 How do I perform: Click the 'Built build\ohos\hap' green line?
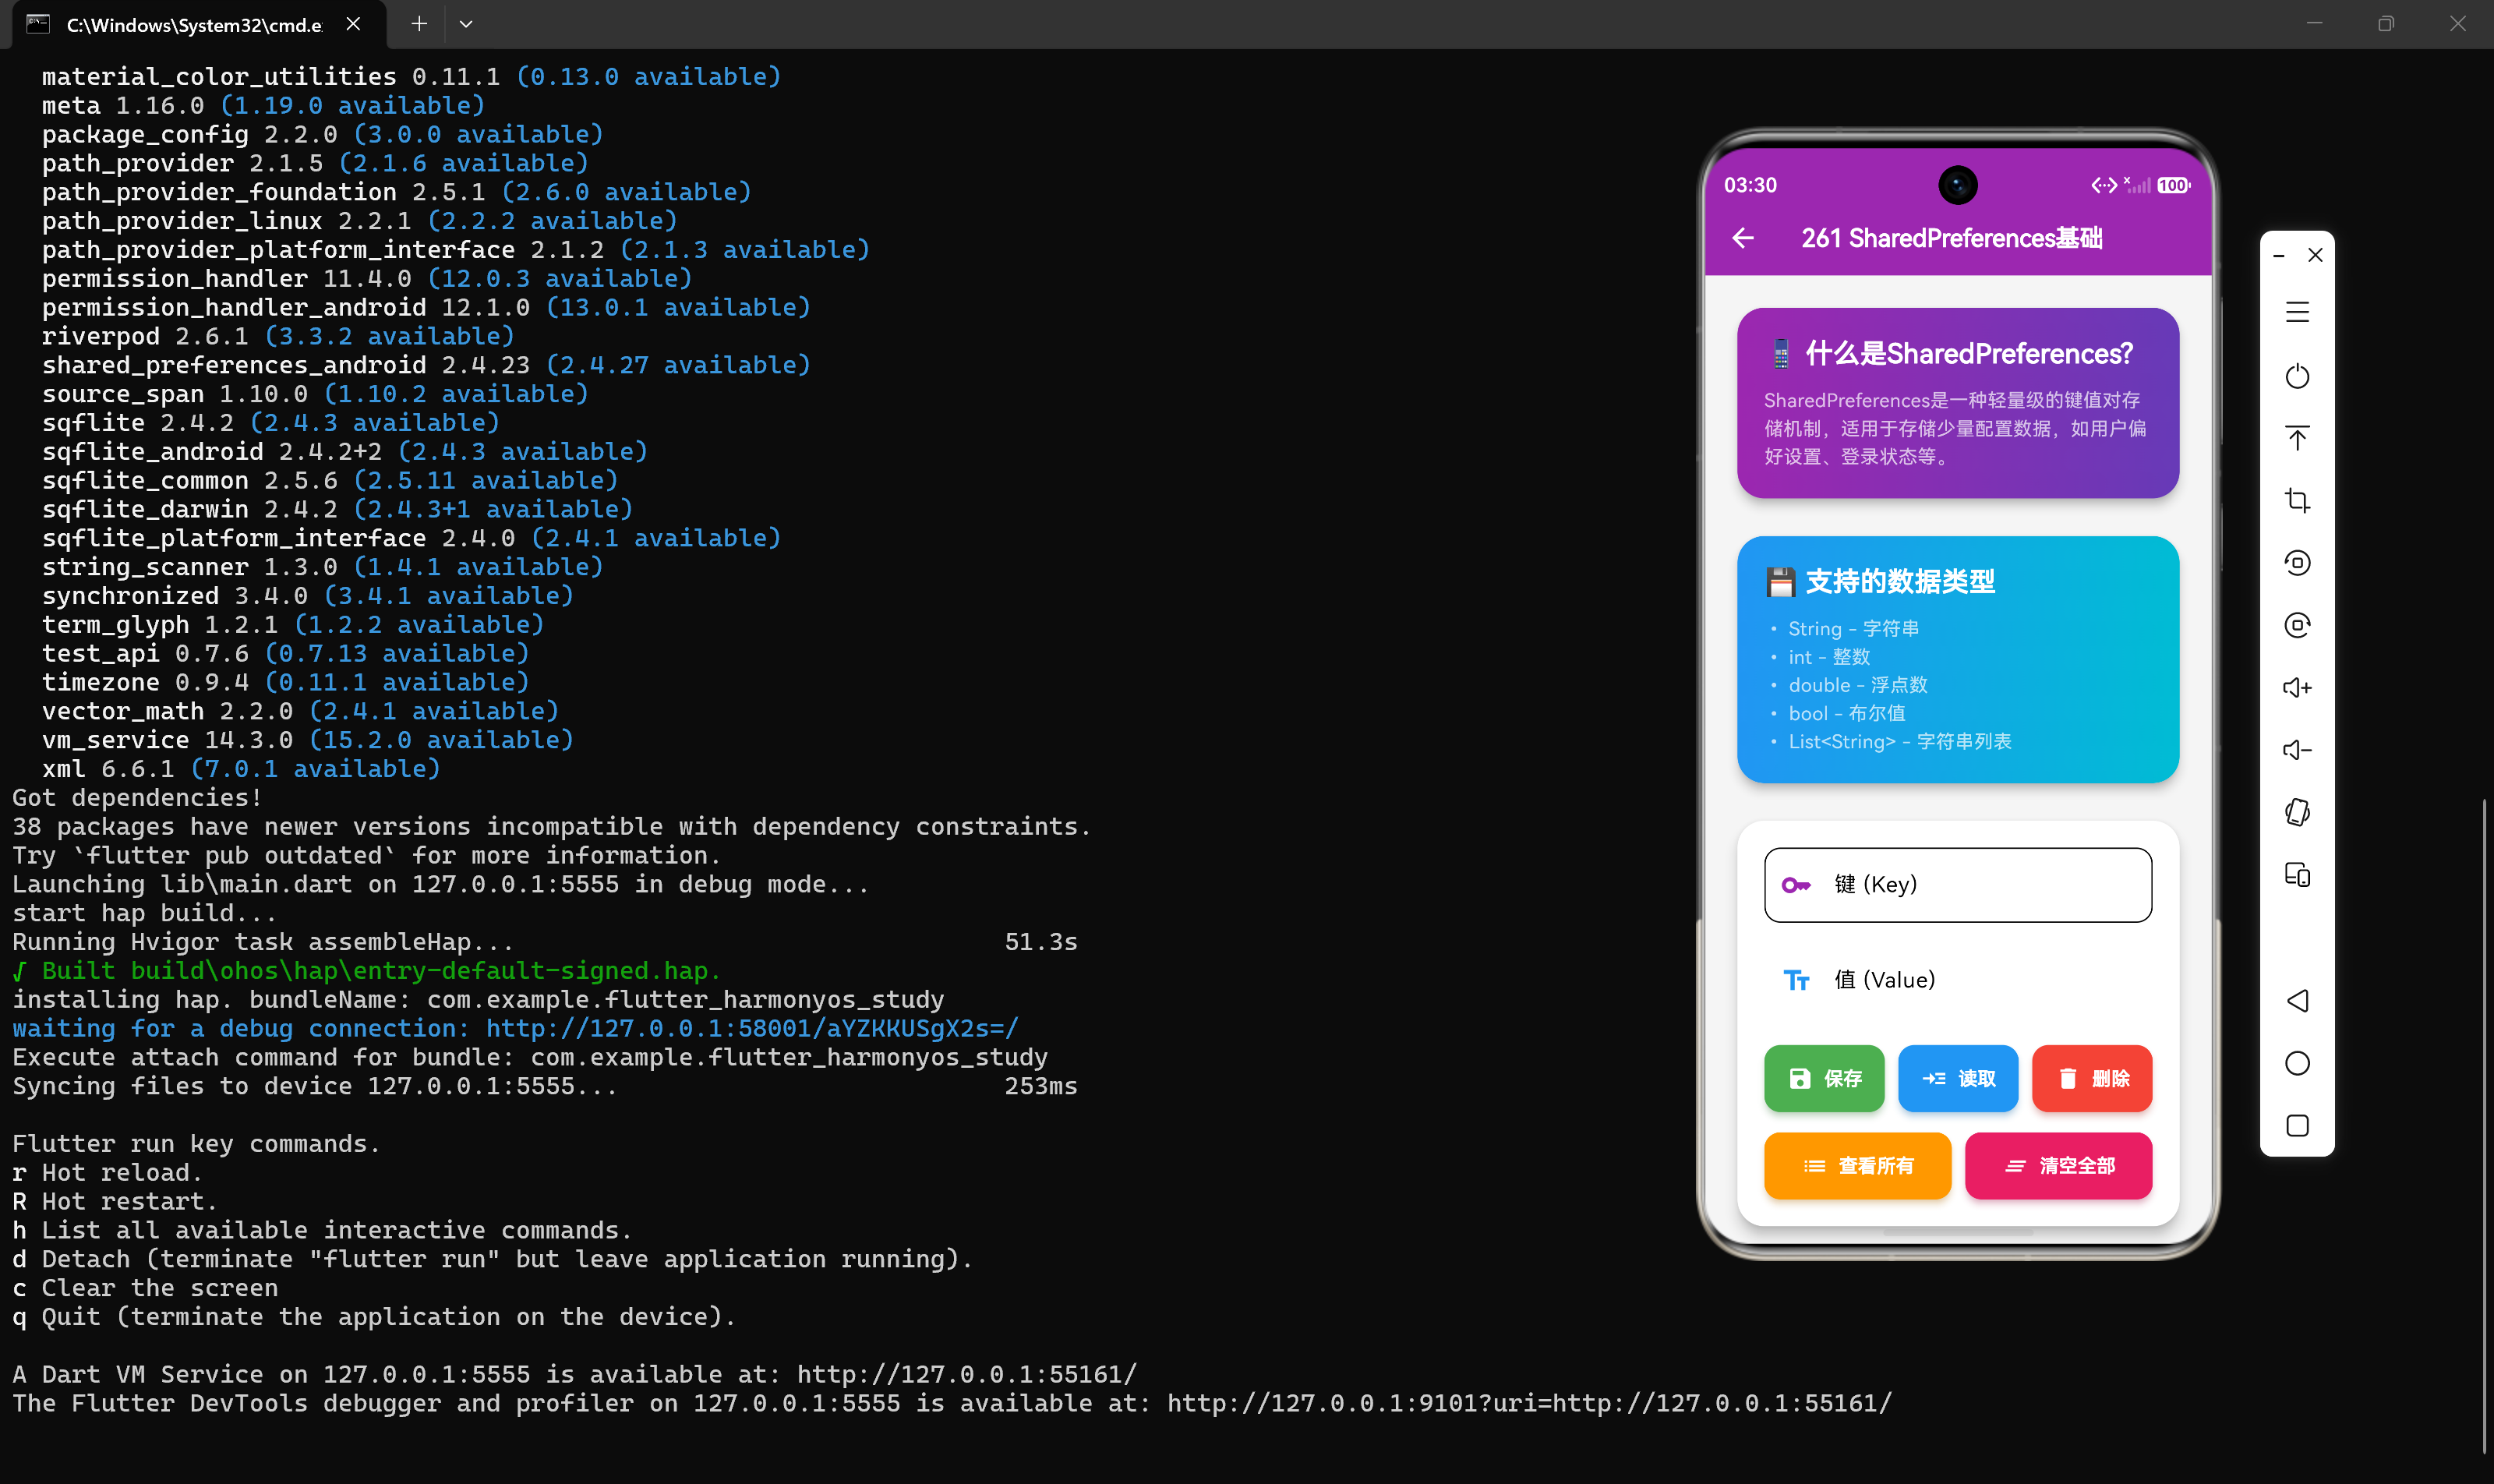click(x=366, y=970)
